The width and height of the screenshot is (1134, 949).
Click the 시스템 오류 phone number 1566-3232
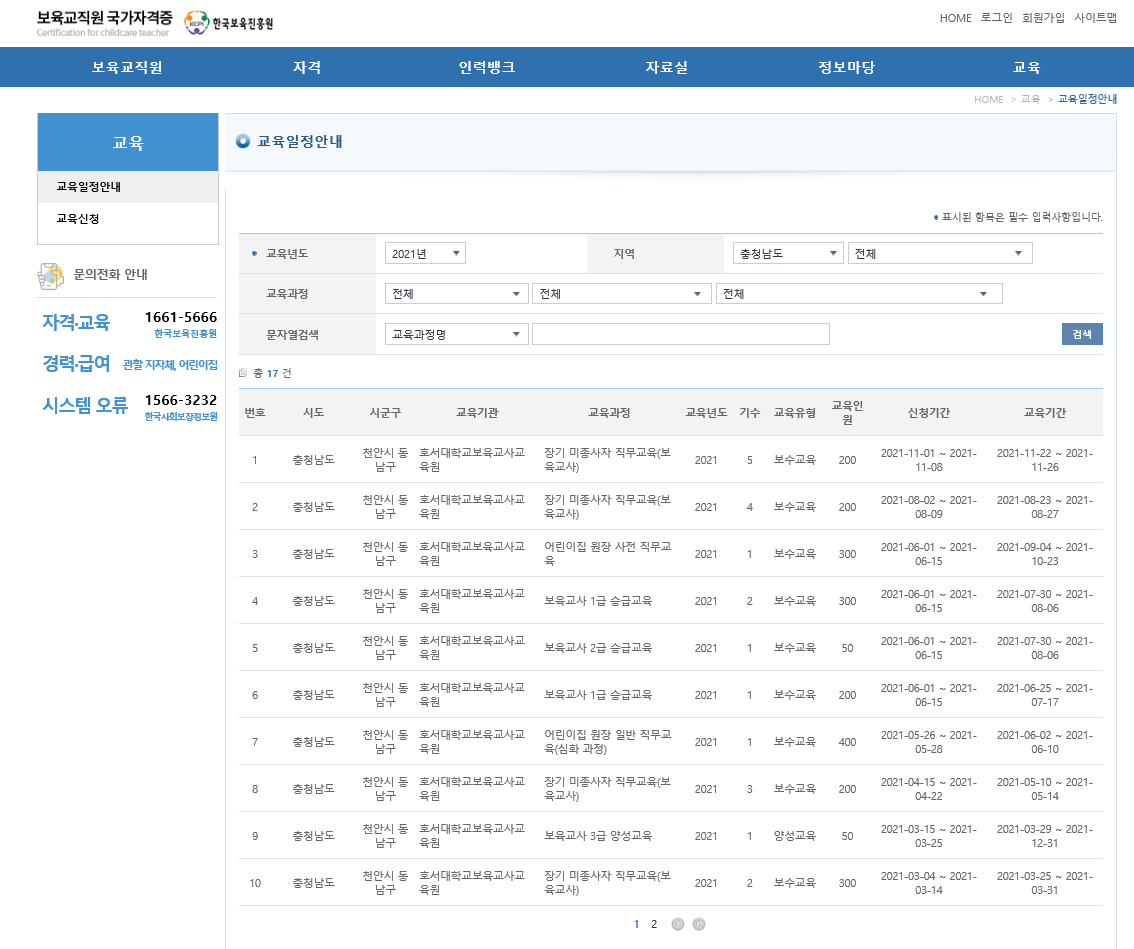[x=181, y=400]
